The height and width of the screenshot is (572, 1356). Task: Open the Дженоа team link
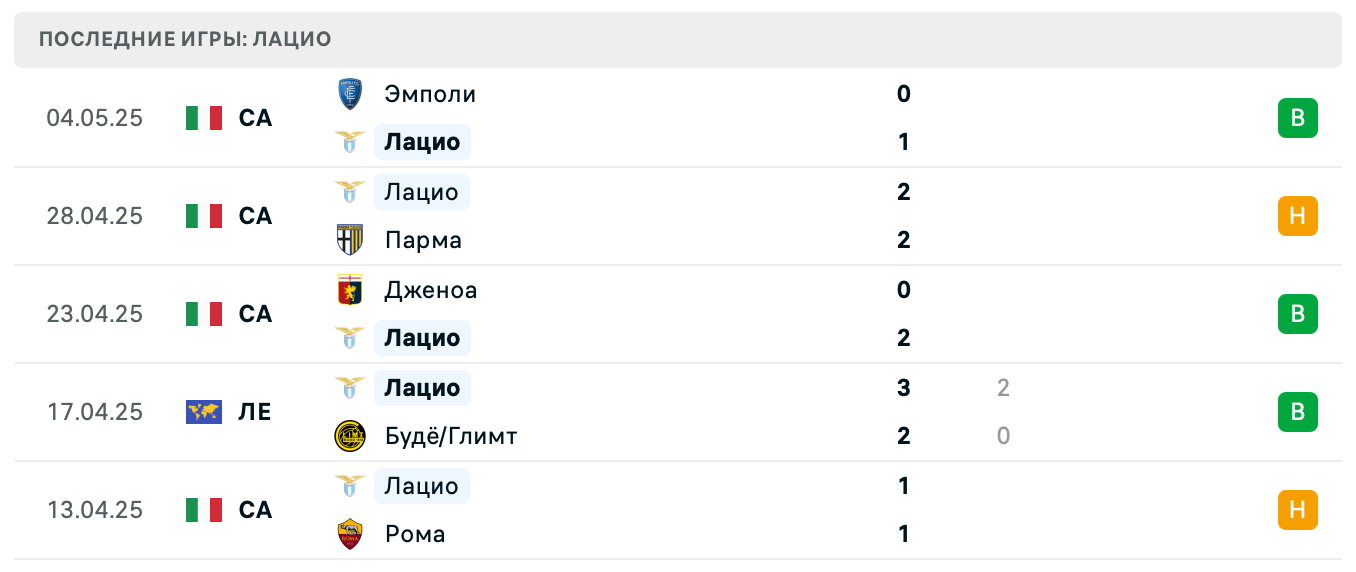point(431,290)
